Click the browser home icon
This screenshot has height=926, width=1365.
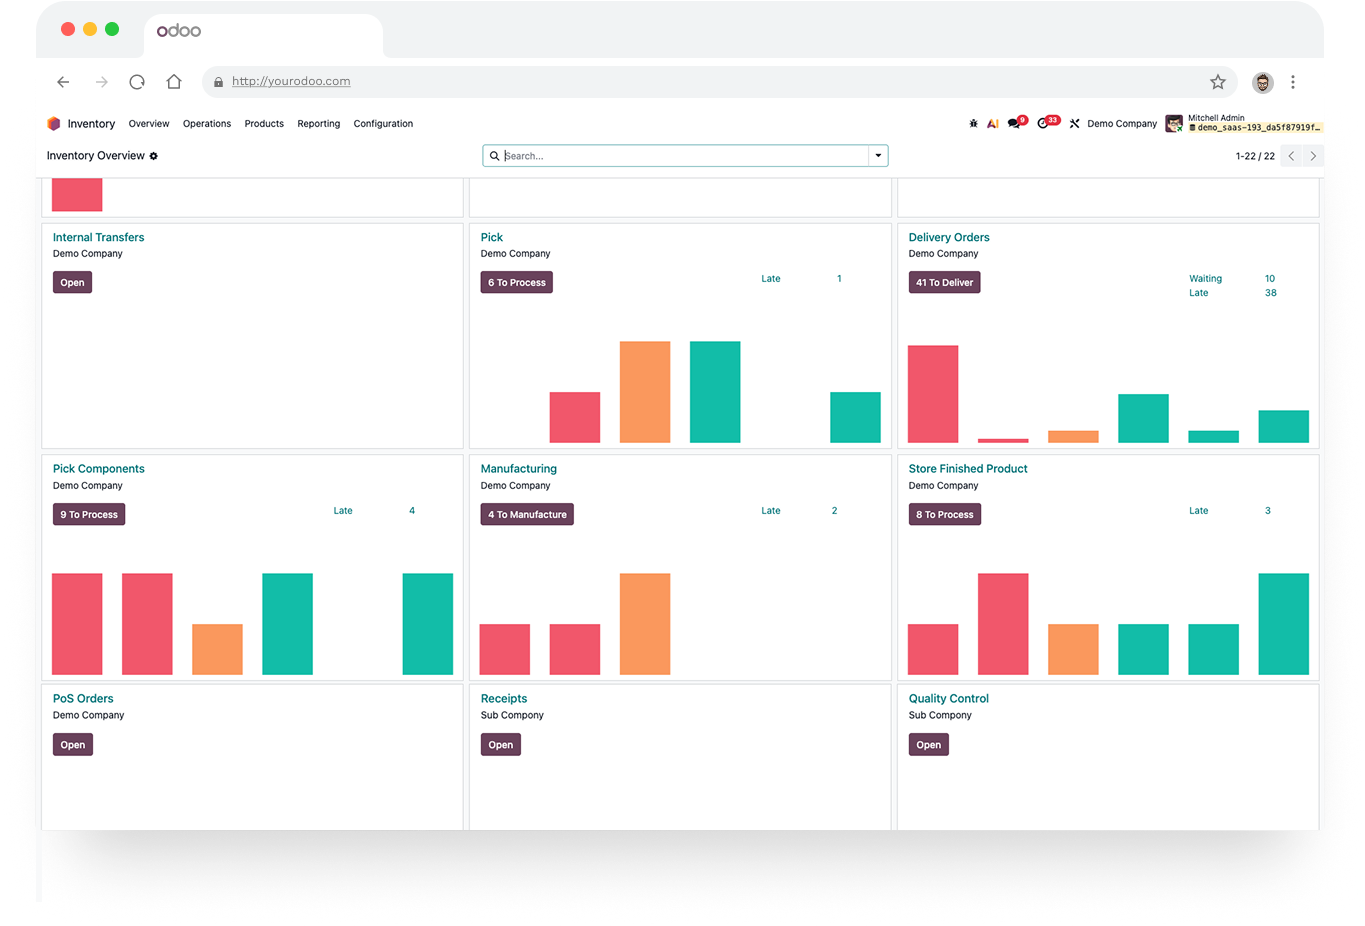(174, 82)
